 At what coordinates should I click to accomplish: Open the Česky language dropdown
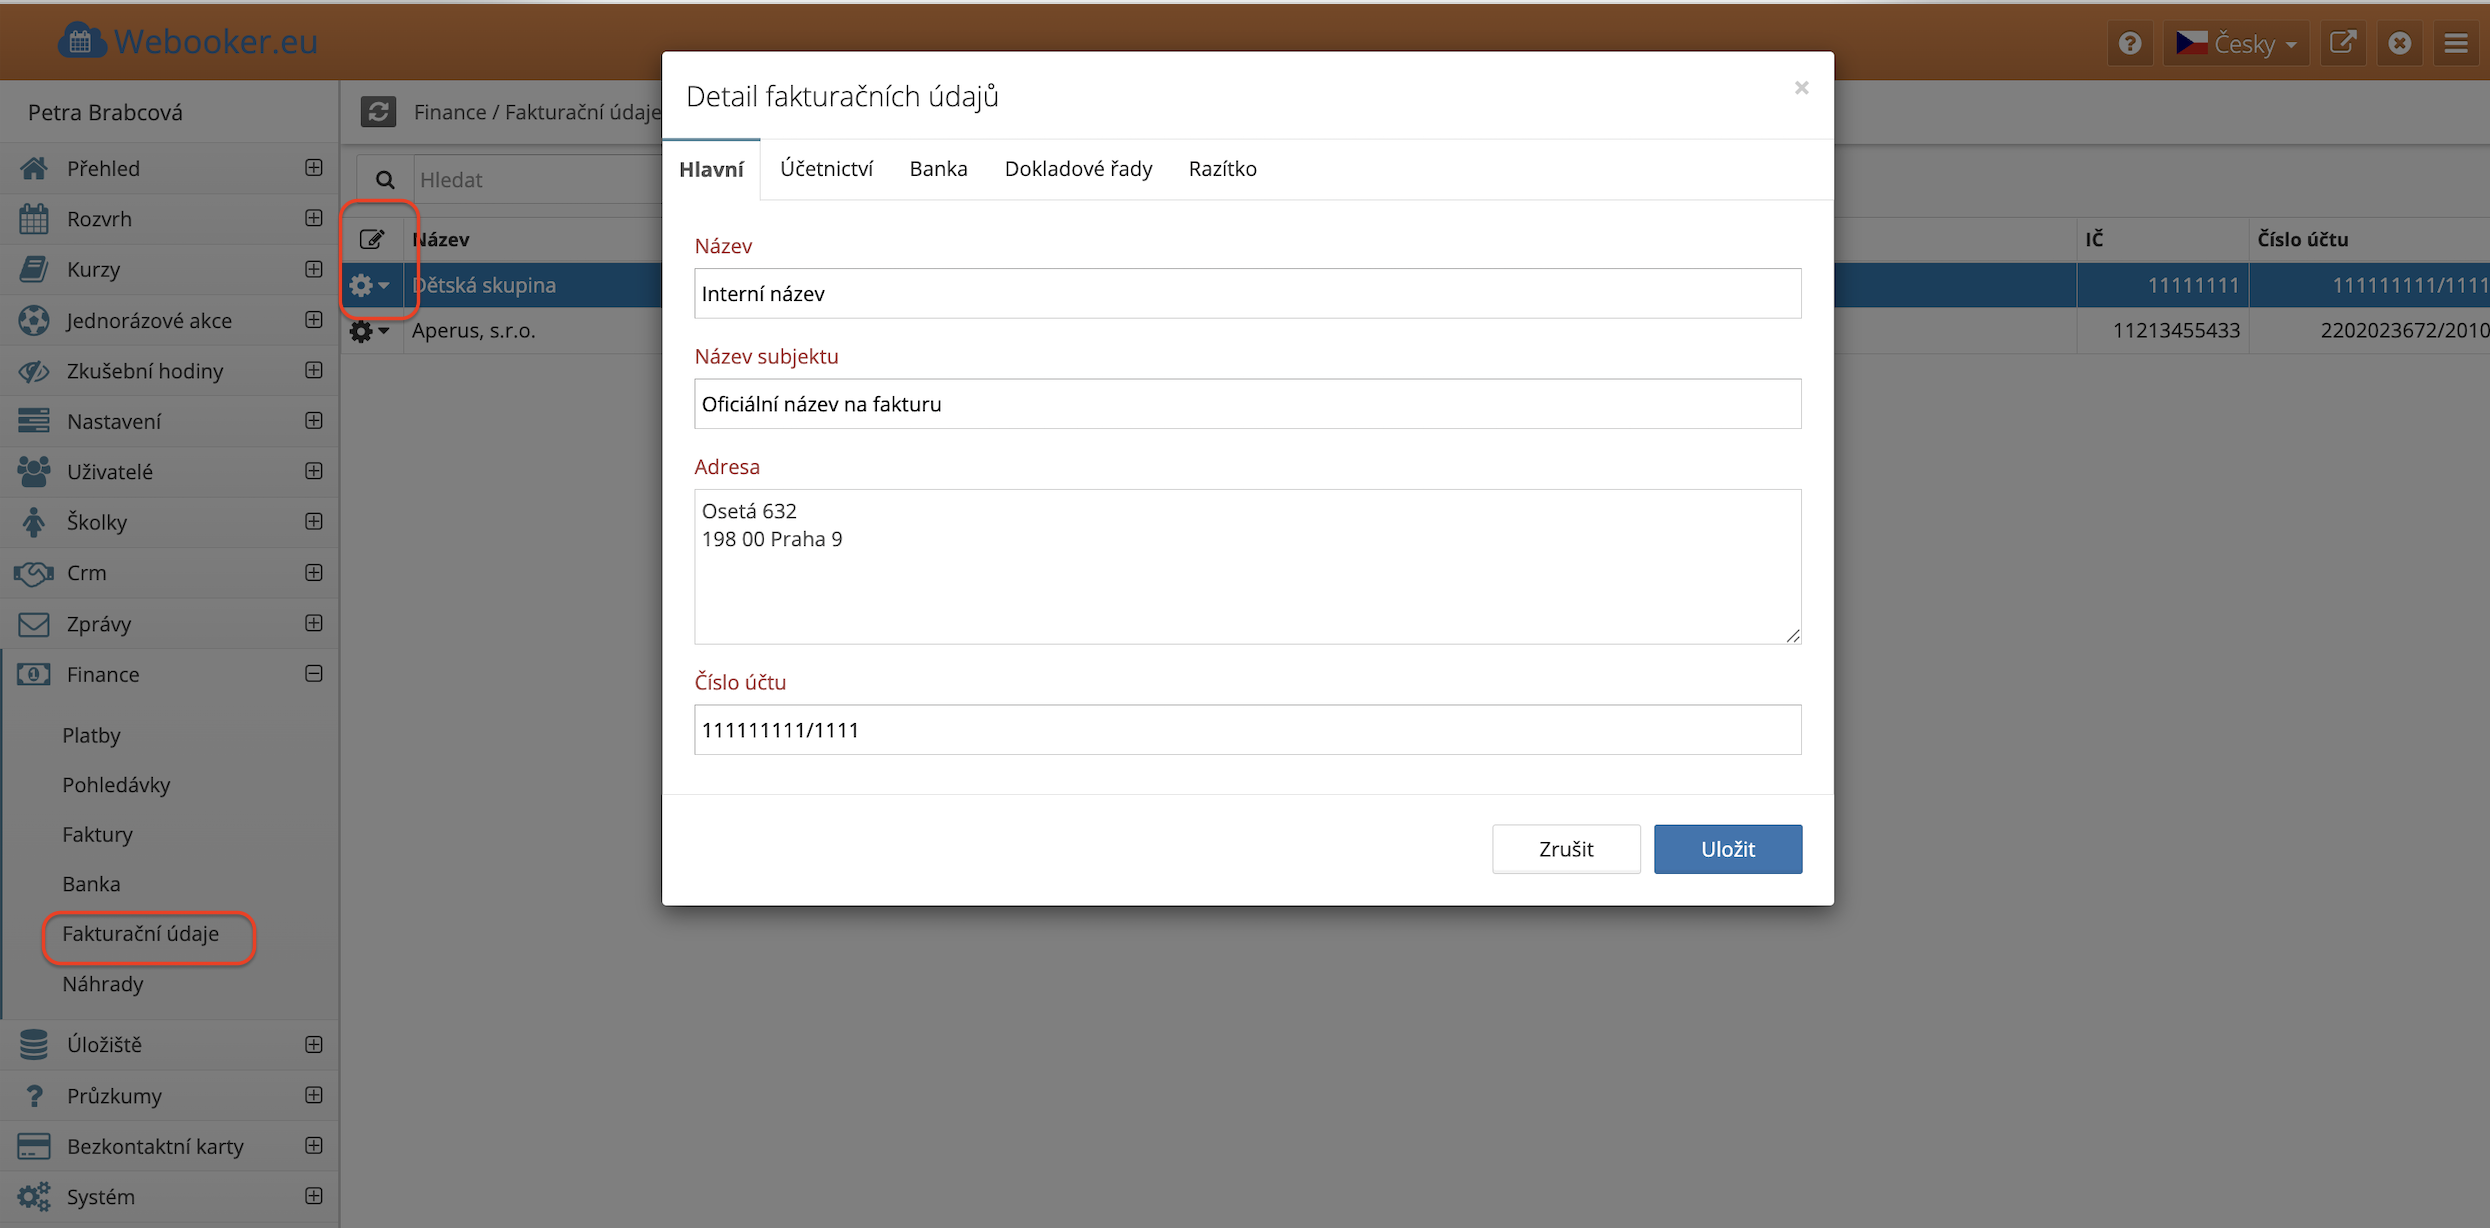[x=2236, y=44]
